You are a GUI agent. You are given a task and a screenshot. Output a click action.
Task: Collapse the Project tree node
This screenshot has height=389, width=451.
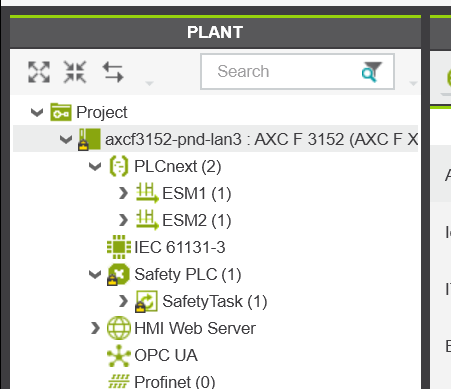[37, 112]
